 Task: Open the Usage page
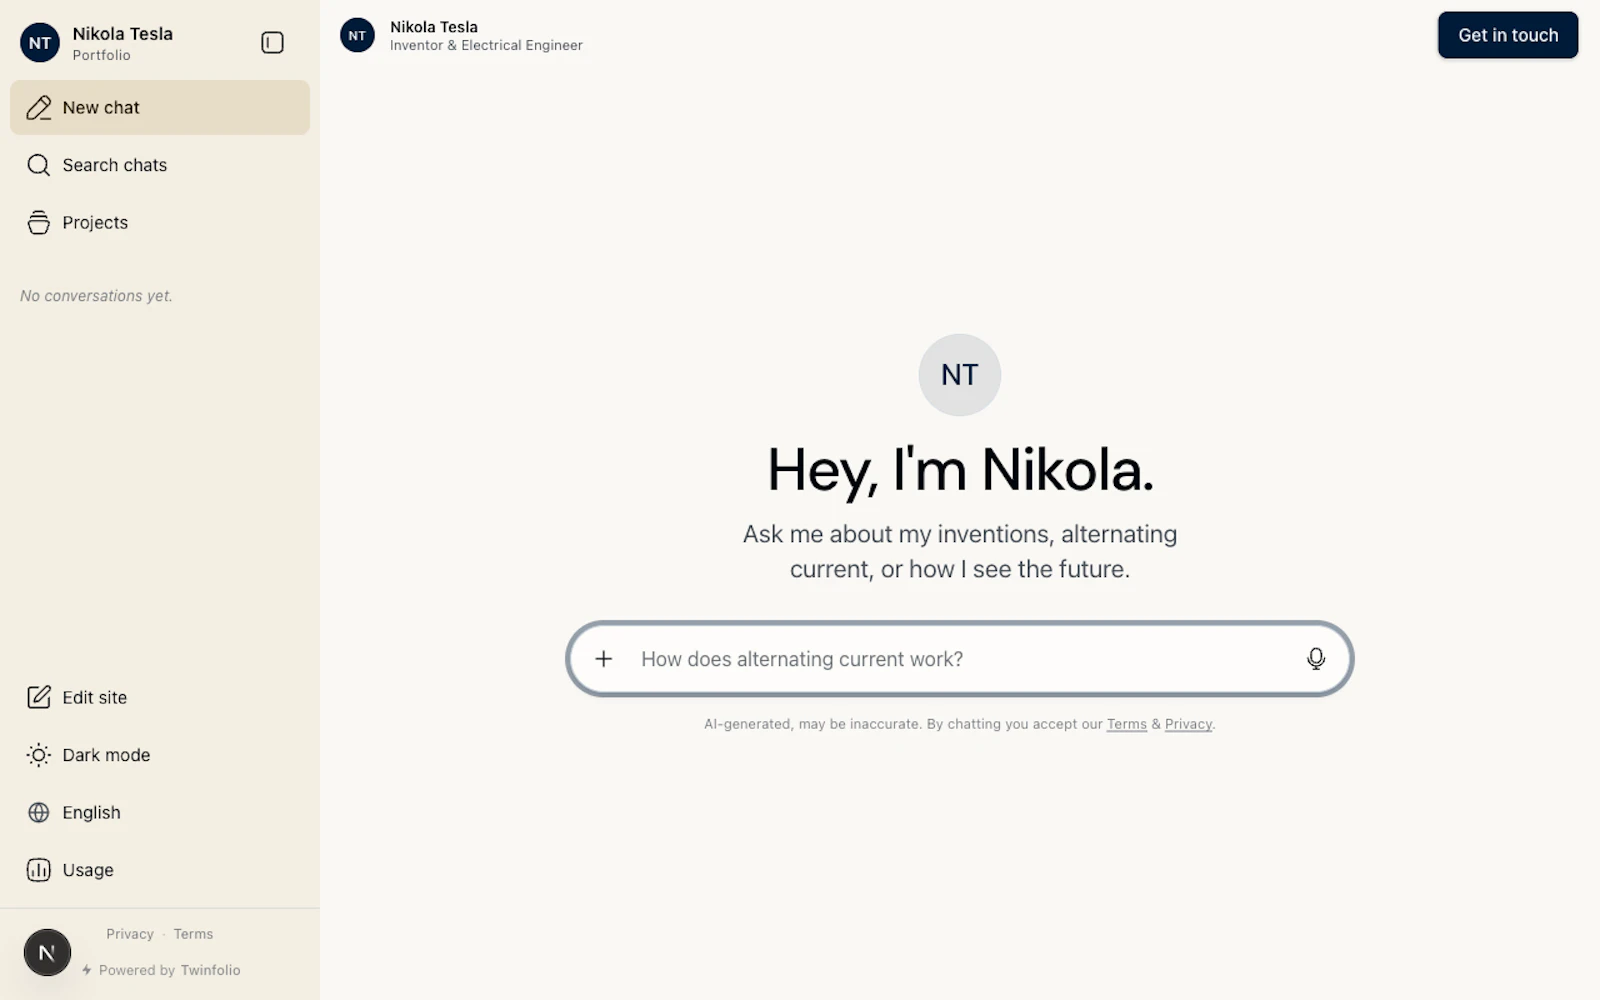[x=160, y=870]
